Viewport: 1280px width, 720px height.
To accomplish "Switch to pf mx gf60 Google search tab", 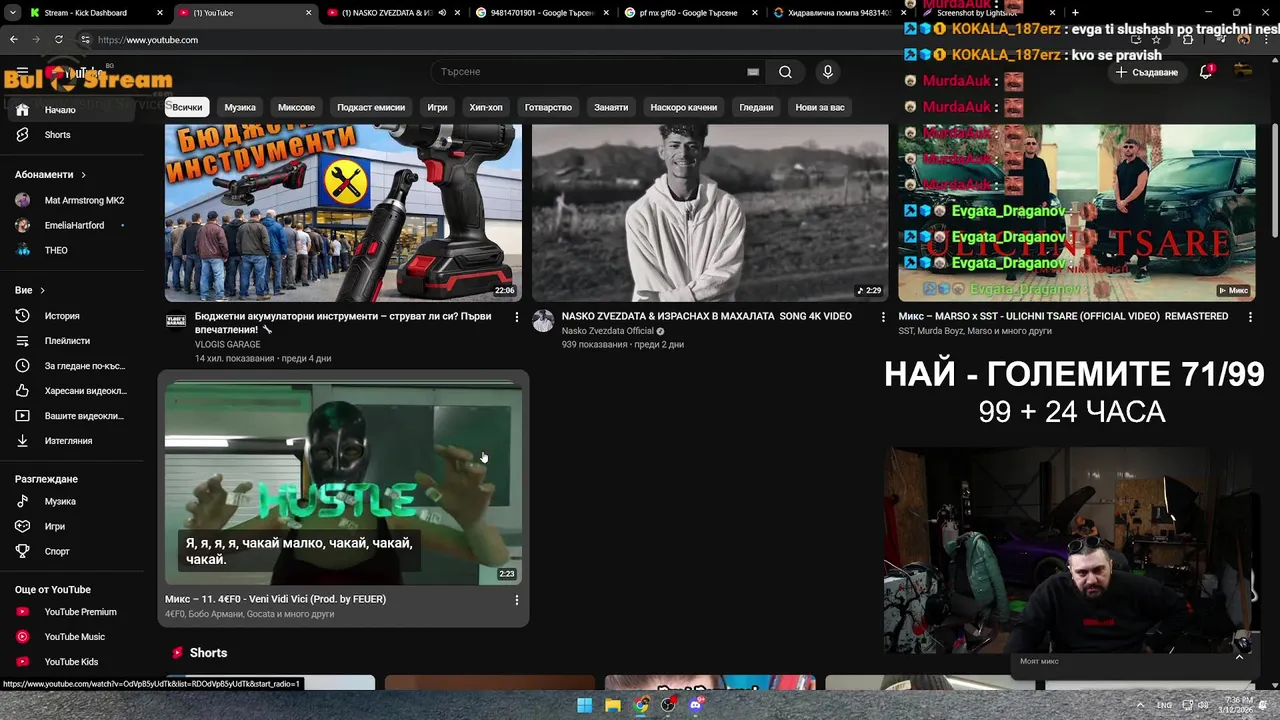I will click(690, 13).
